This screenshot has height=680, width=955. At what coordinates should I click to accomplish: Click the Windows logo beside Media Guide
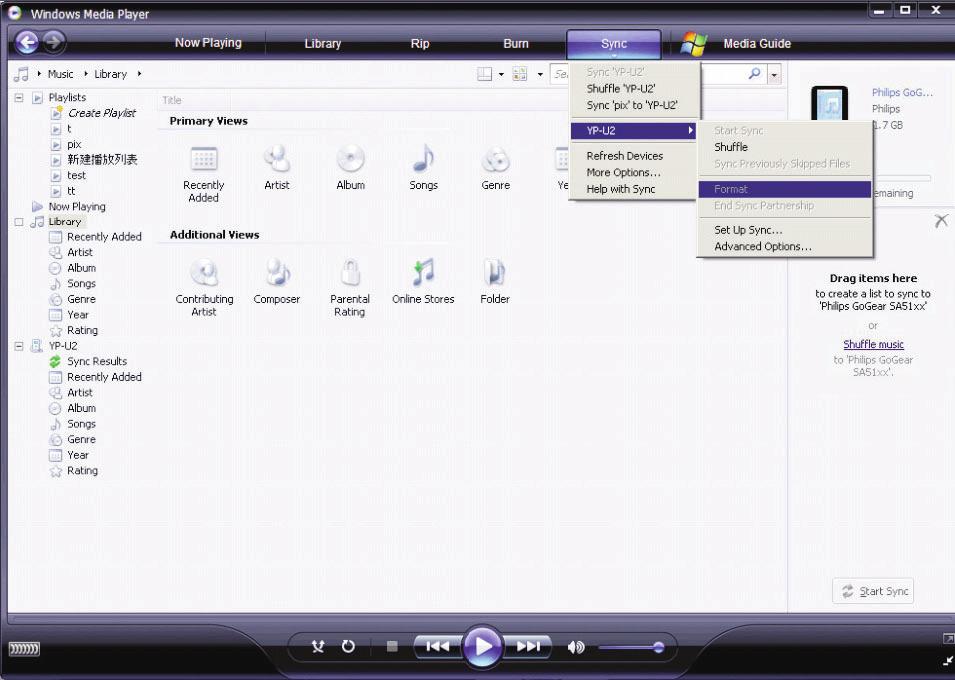pyautogui.click(x=694, y=44)
